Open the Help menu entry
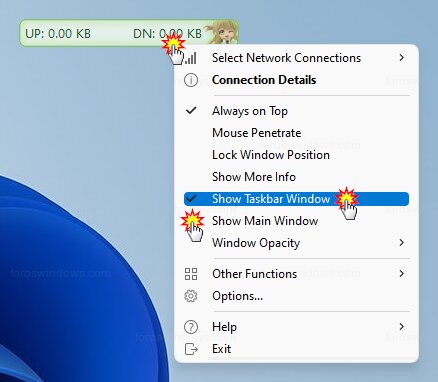The height and width of the screenshot is (382, 438). coord(296,327)
